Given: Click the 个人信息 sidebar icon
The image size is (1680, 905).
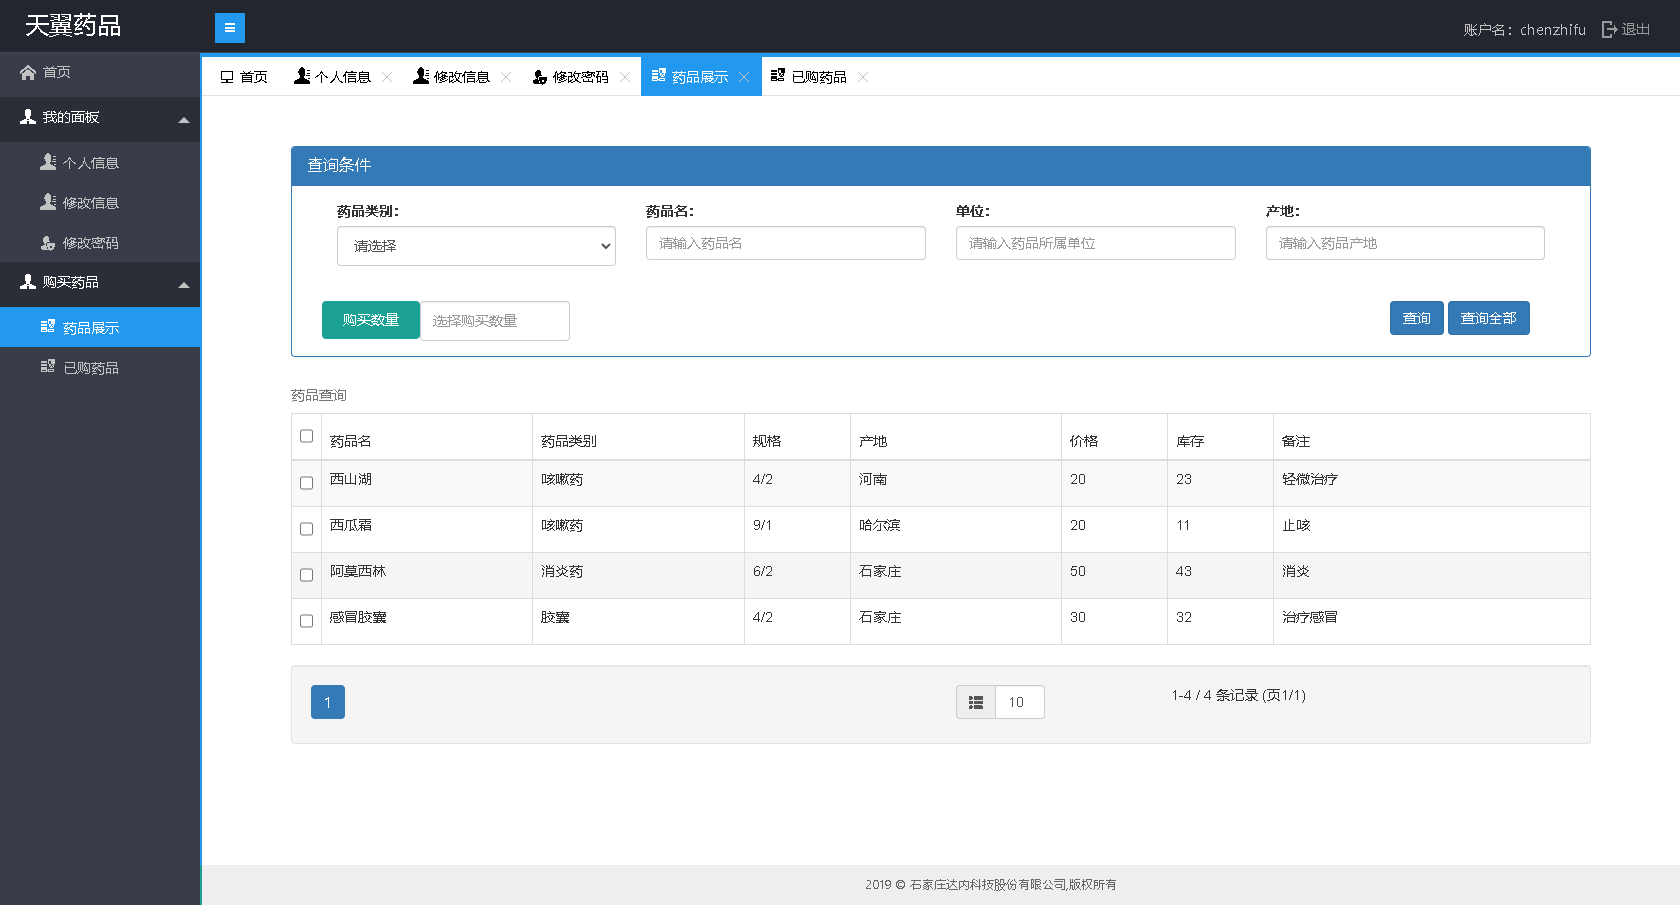Looking at the screenshot, I should (48, 162).
